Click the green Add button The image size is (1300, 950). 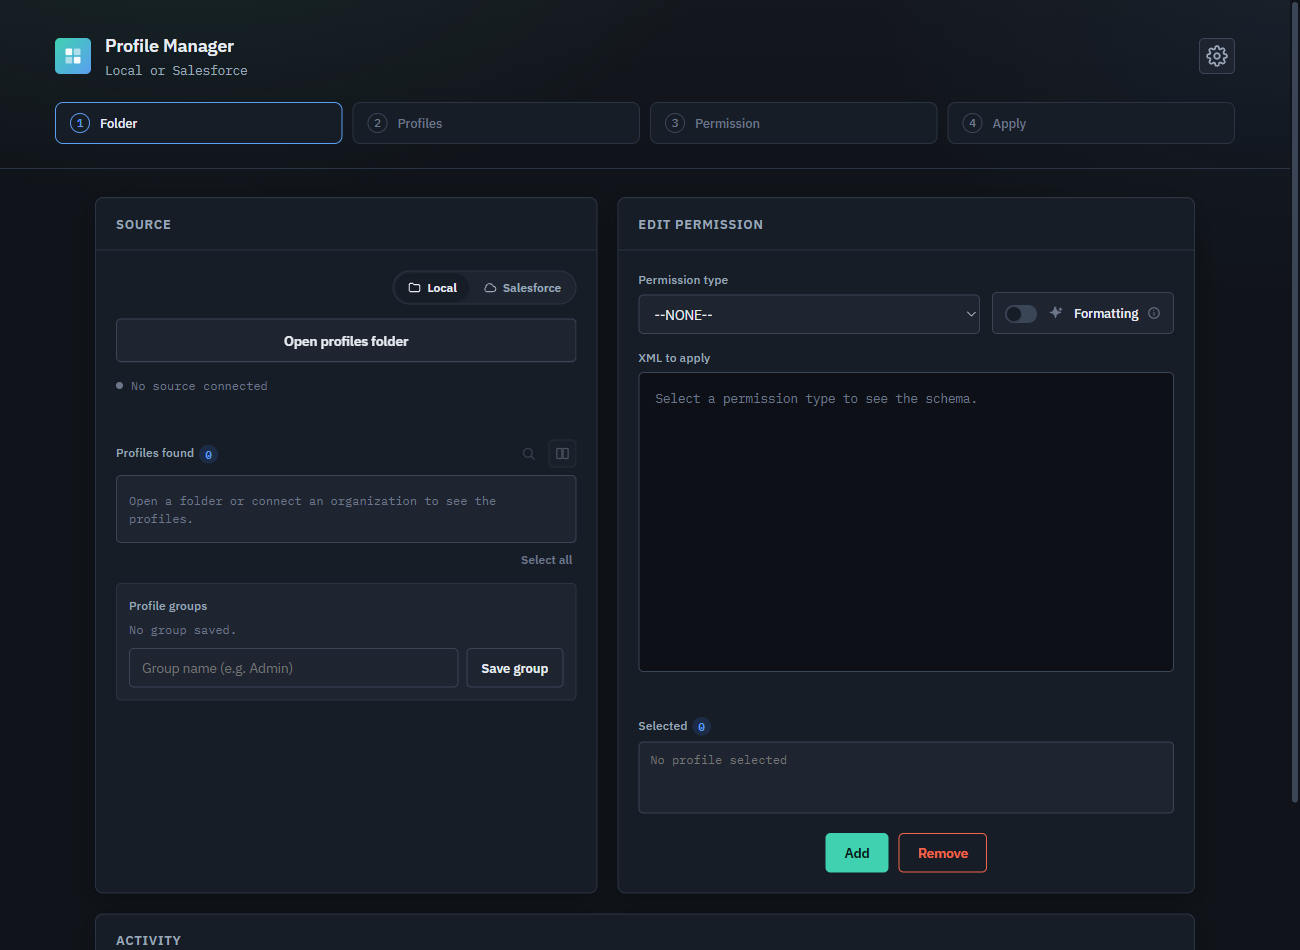pos(856,853)
